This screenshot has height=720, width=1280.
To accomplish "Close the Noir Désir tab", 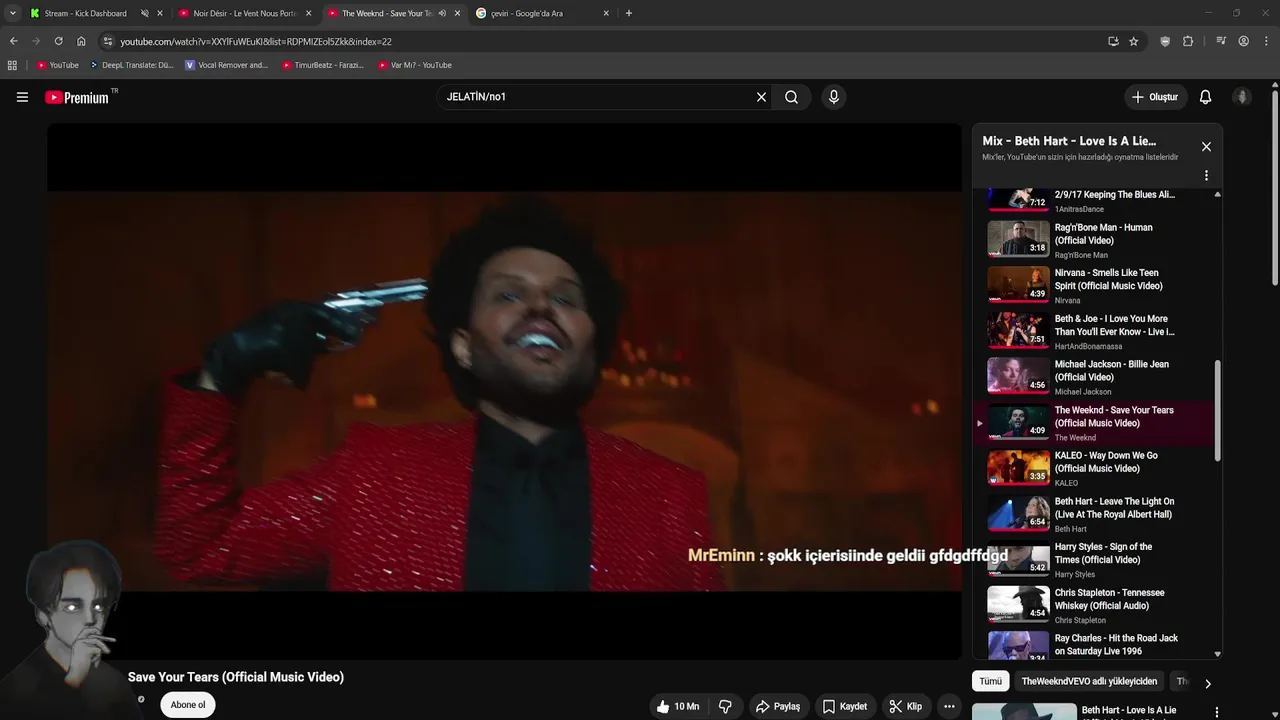I will coord(308,13).
